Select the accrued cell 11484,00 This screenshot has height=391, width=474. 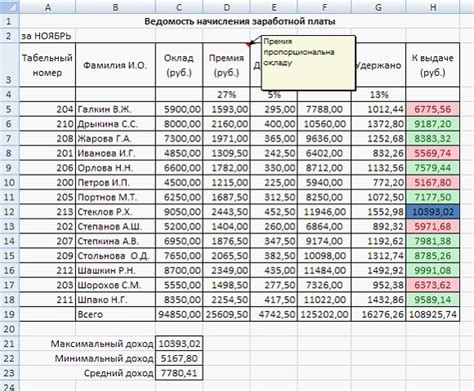(x=324, y=270)
